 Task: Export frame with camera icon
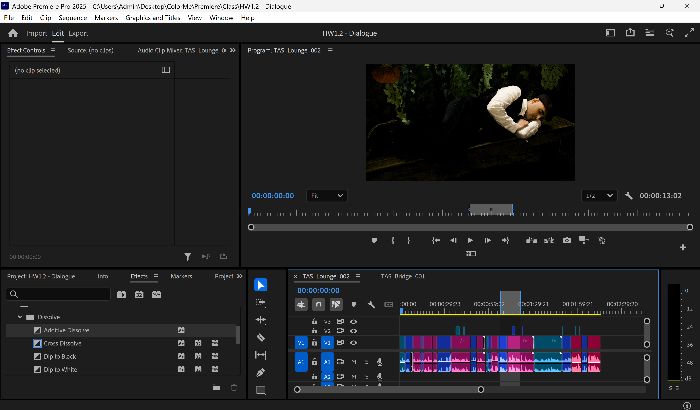[567, 240]
